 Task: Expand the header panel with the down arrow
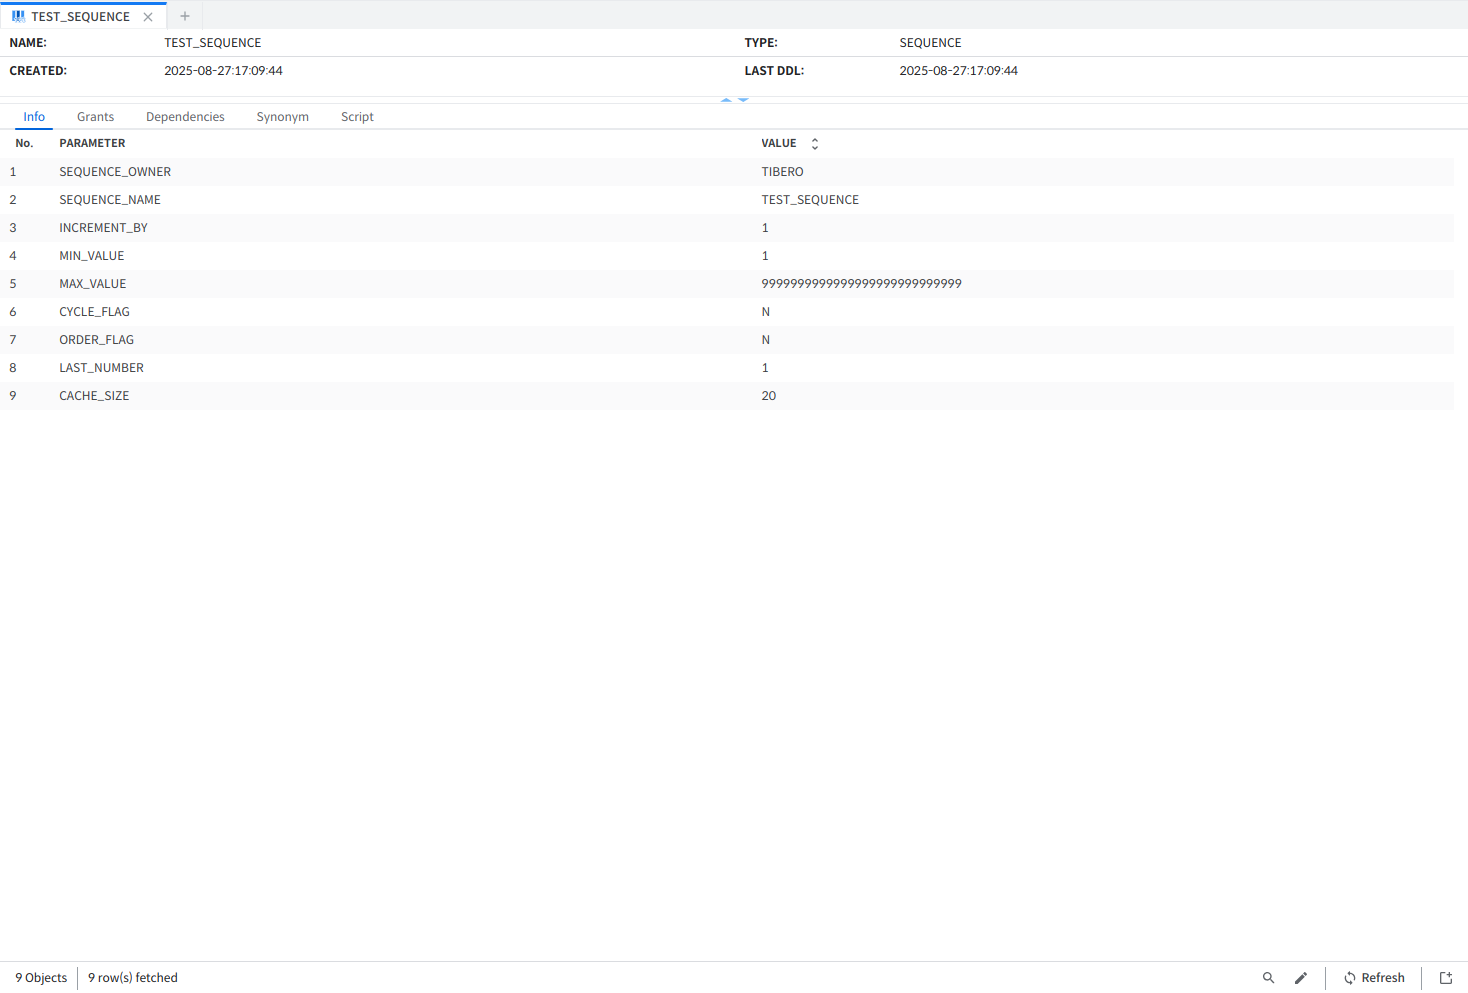click(743, 100)
